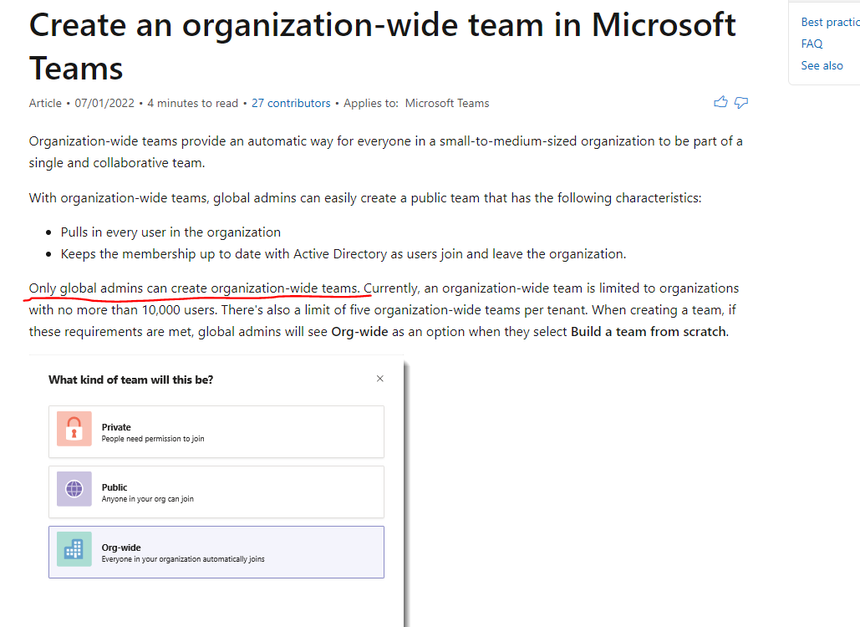Choose the Public team label
This screenshot has height=627, width=860.
pyautogui.click(x=114, y=487)
